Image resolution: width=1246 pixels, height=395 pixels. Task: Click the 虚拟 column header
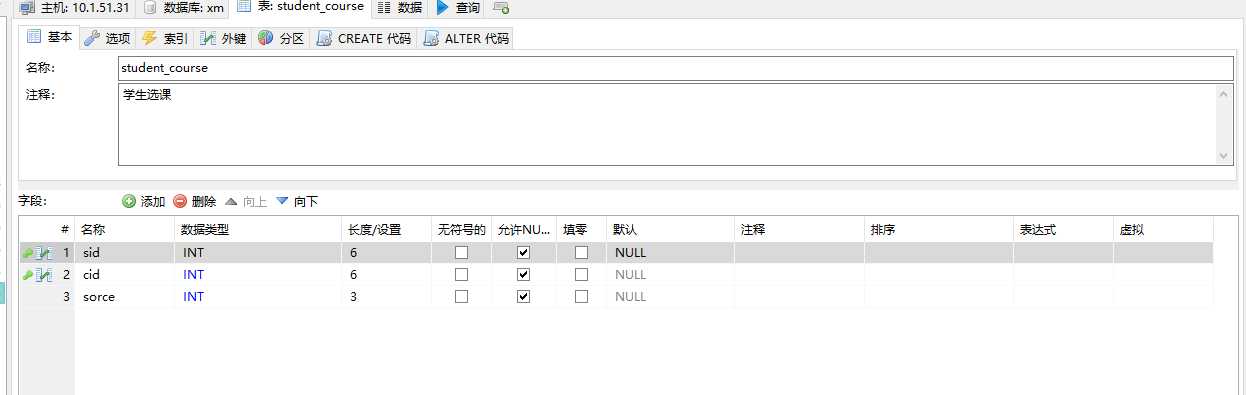(1163, 230)
